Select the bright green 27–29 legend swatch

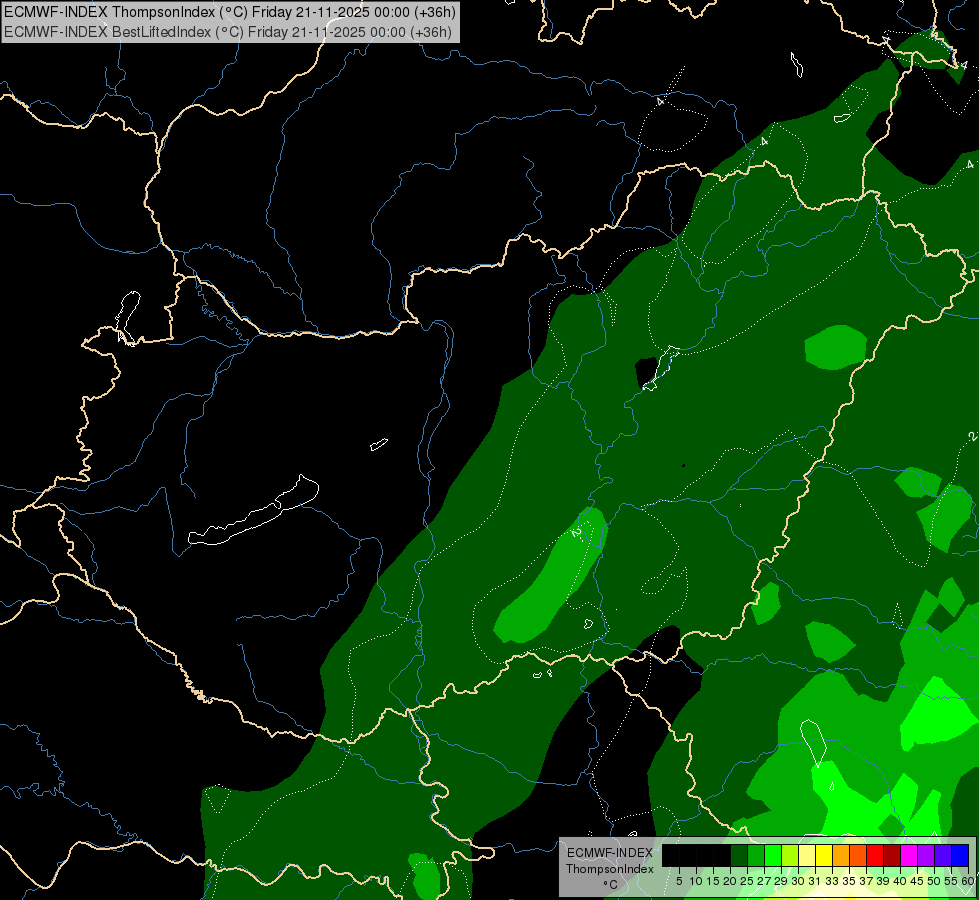pyautogui.click(x=773, y=855)
